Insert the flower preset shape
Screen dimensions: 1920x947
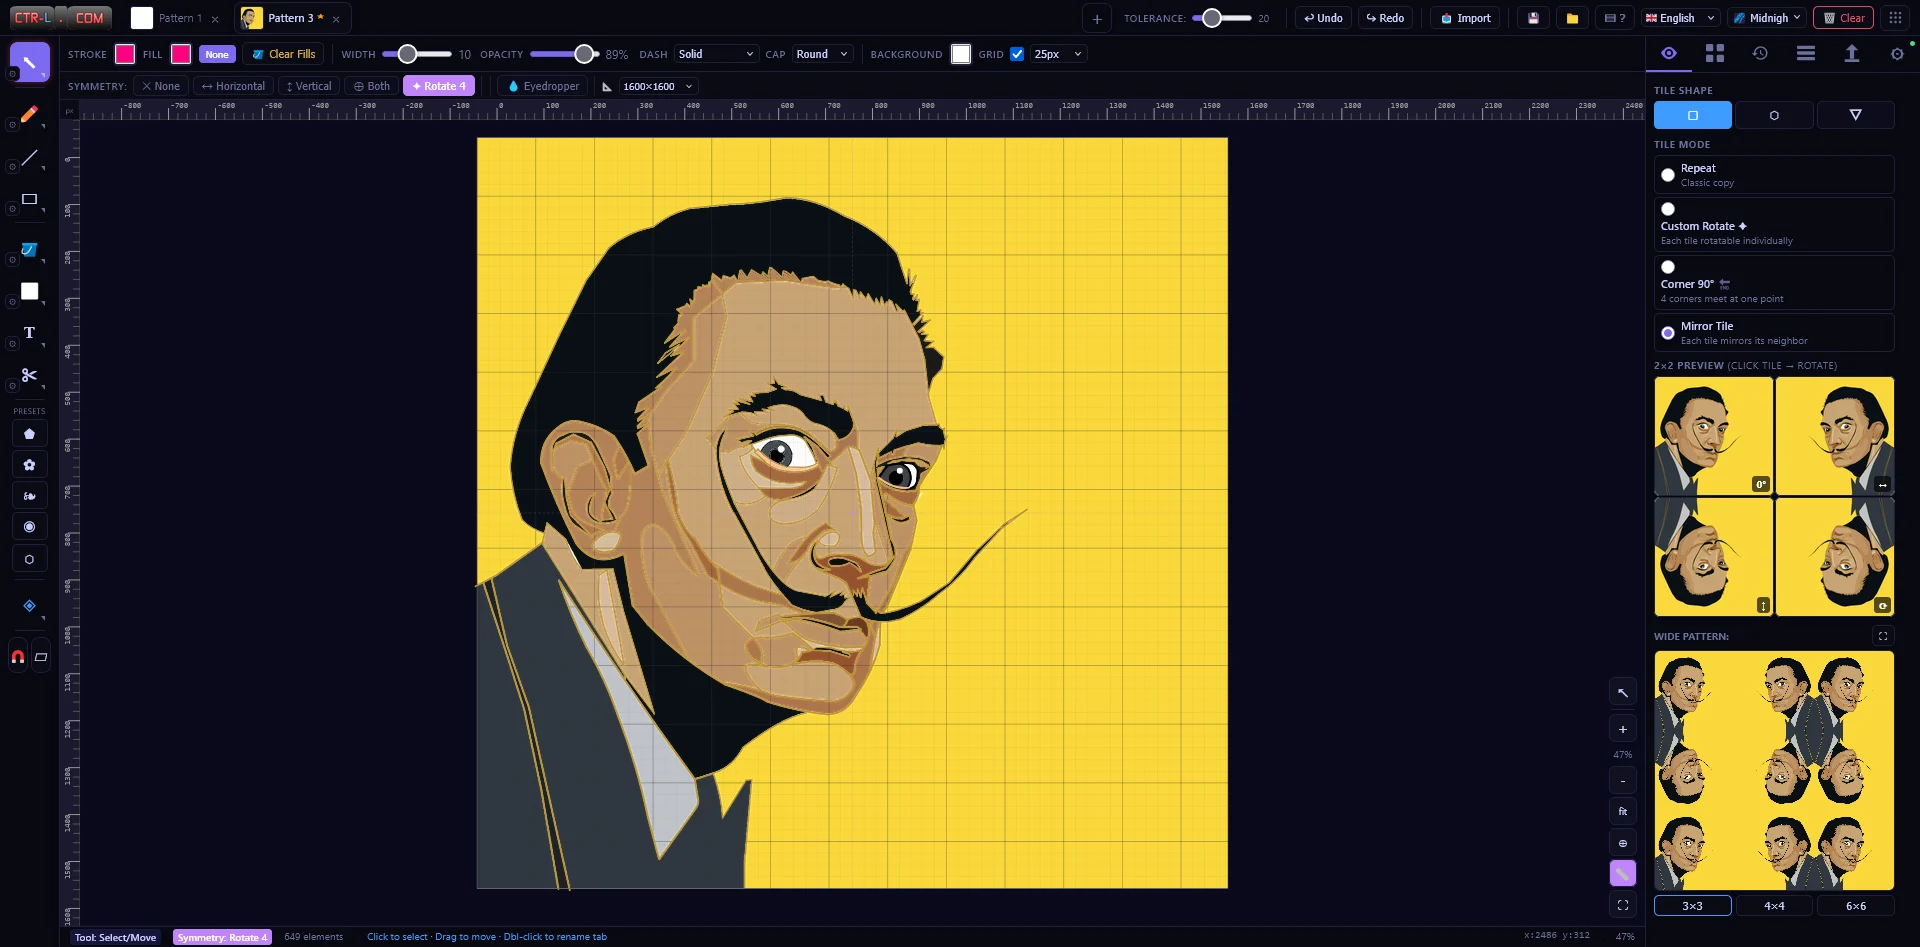(x=29, y=465)
